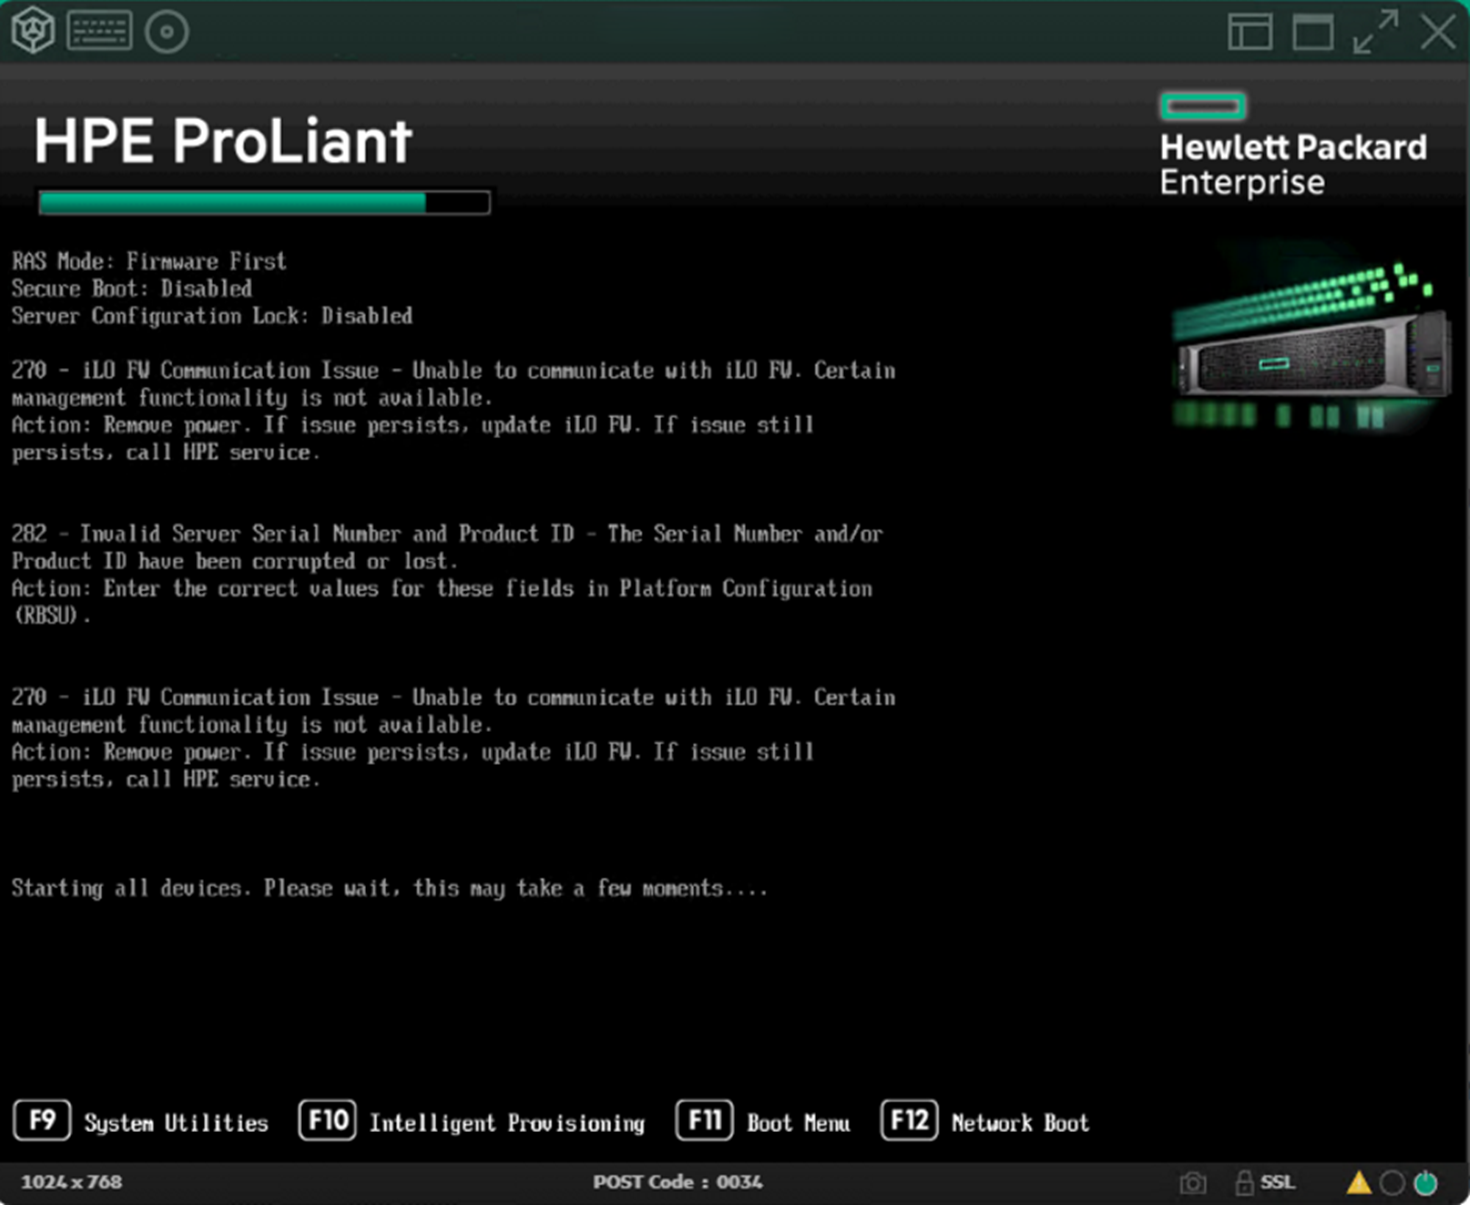Viewport: 1470px width, 1205px height.
Task: Click the SSL lock icon
Action: pyautogui.click(x=1244, y=1183)
